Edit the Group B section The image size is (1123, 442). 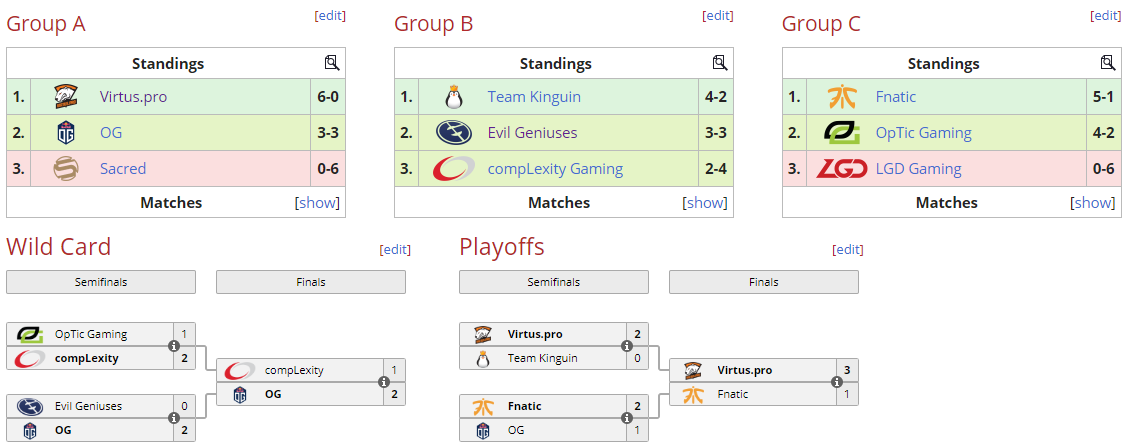[x=718, y=16]
